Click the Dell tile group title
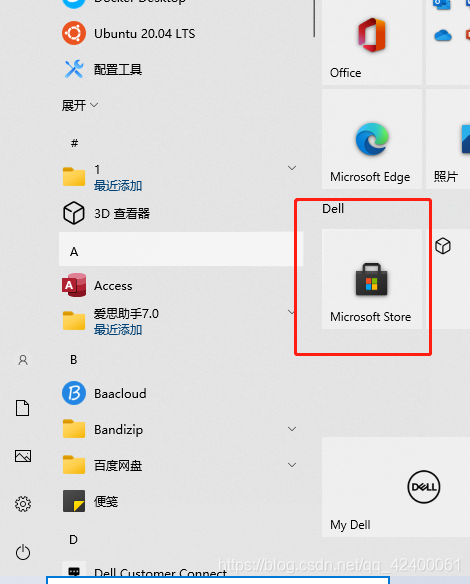The image size is (470, 584). click(x=333, y=209)
